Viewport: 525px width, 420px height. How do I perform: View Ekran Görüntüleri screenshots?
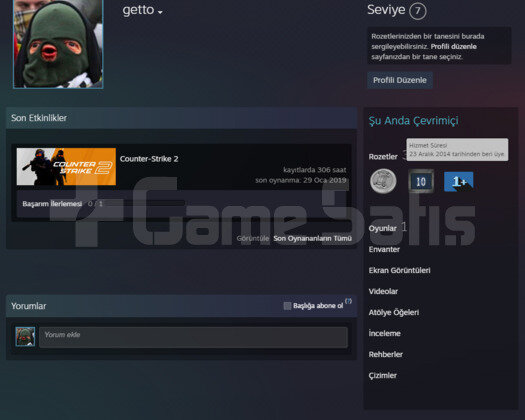[x=399, y=270]
